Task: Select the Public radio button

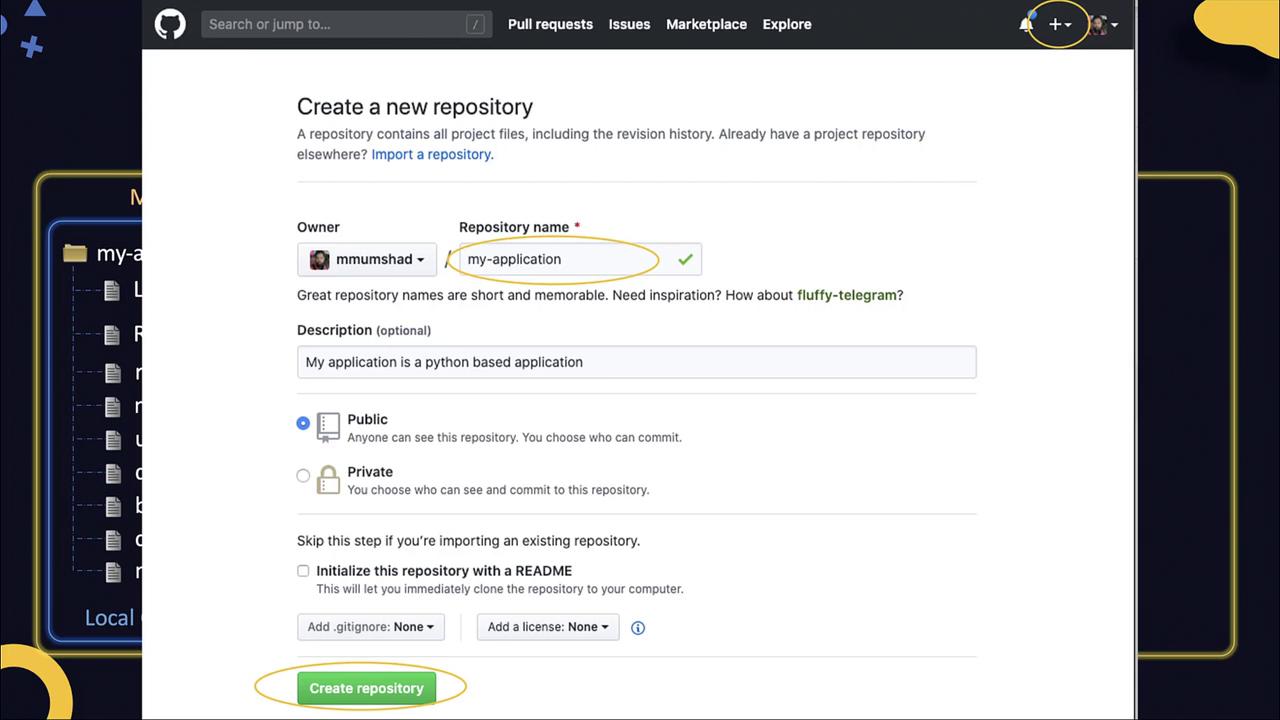Action: click(303, 423)
